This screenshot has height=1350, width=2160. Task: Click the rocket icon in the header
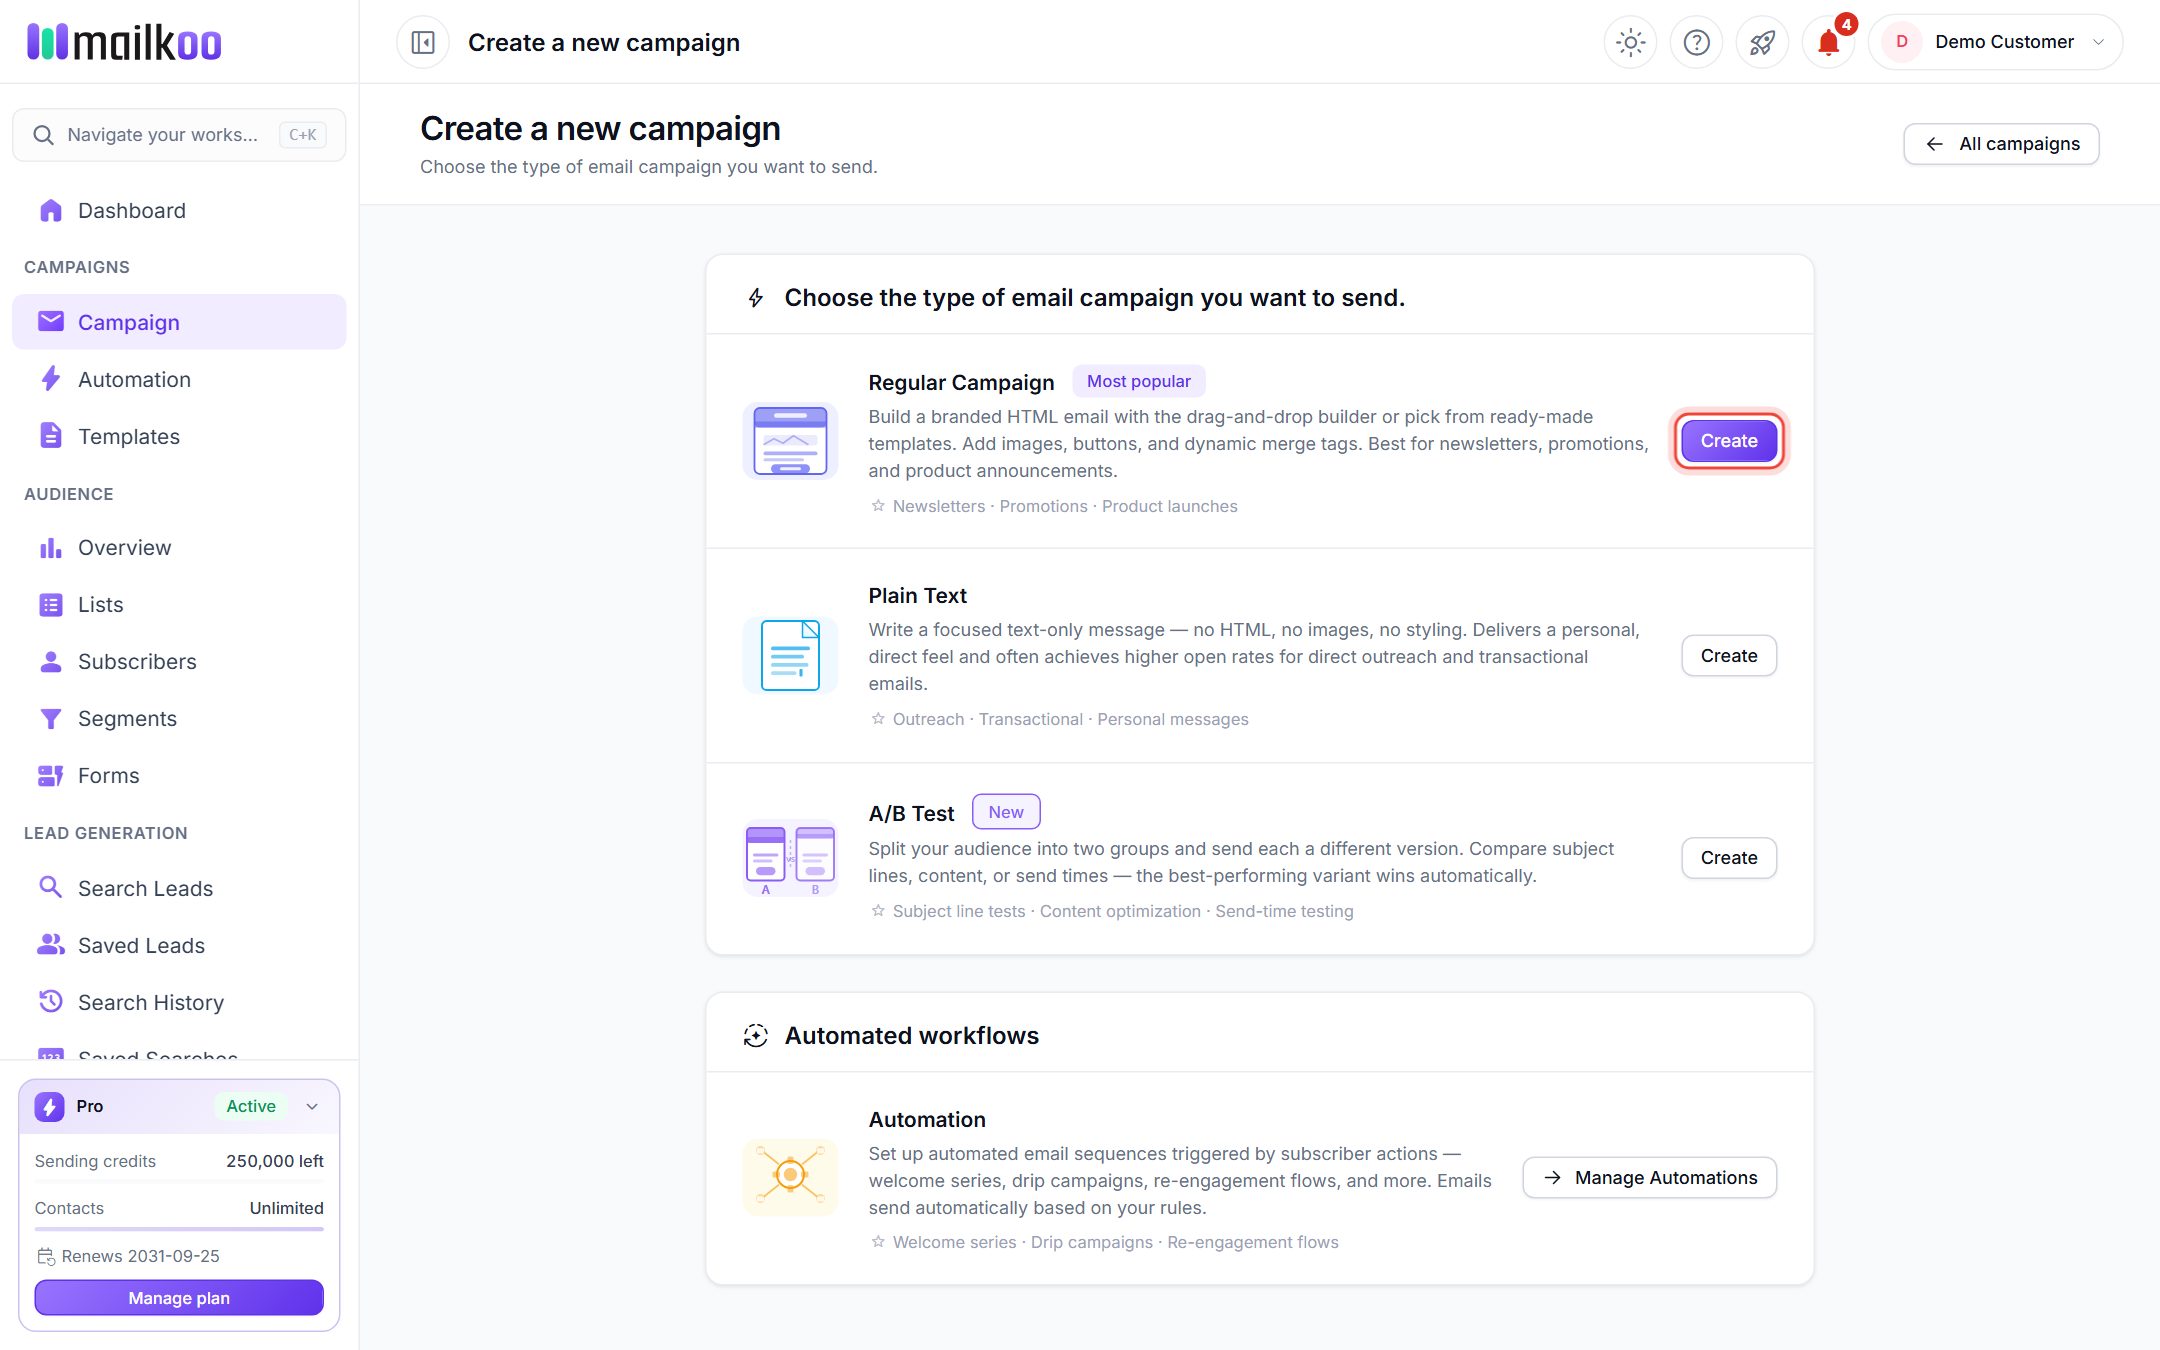[1762, 42]
